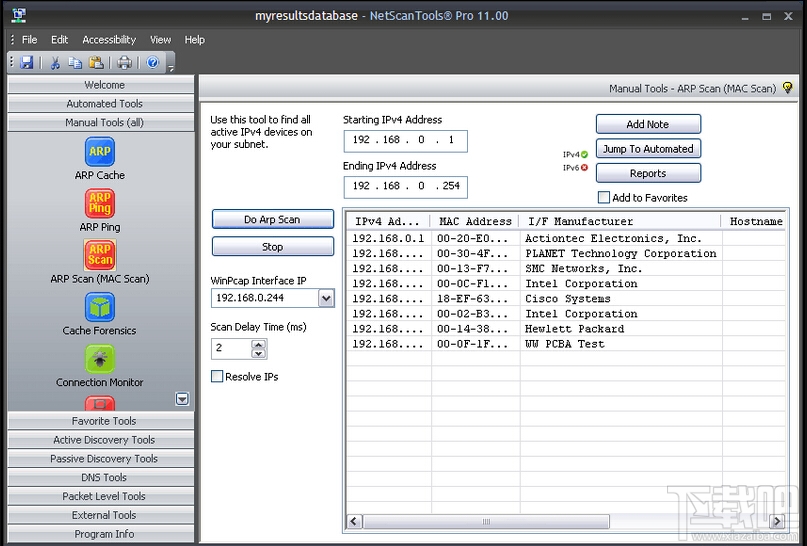Expand the Passive Discovery Tools section
The width and height of the screenshot is (807, 546).
(101, 459)
